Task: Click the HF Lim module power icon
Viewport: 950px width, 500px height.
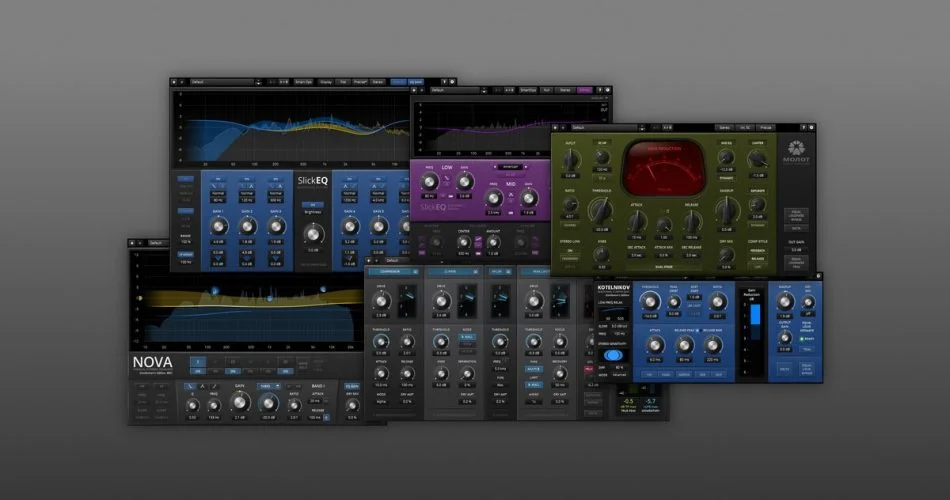Action: coord(507,272)
